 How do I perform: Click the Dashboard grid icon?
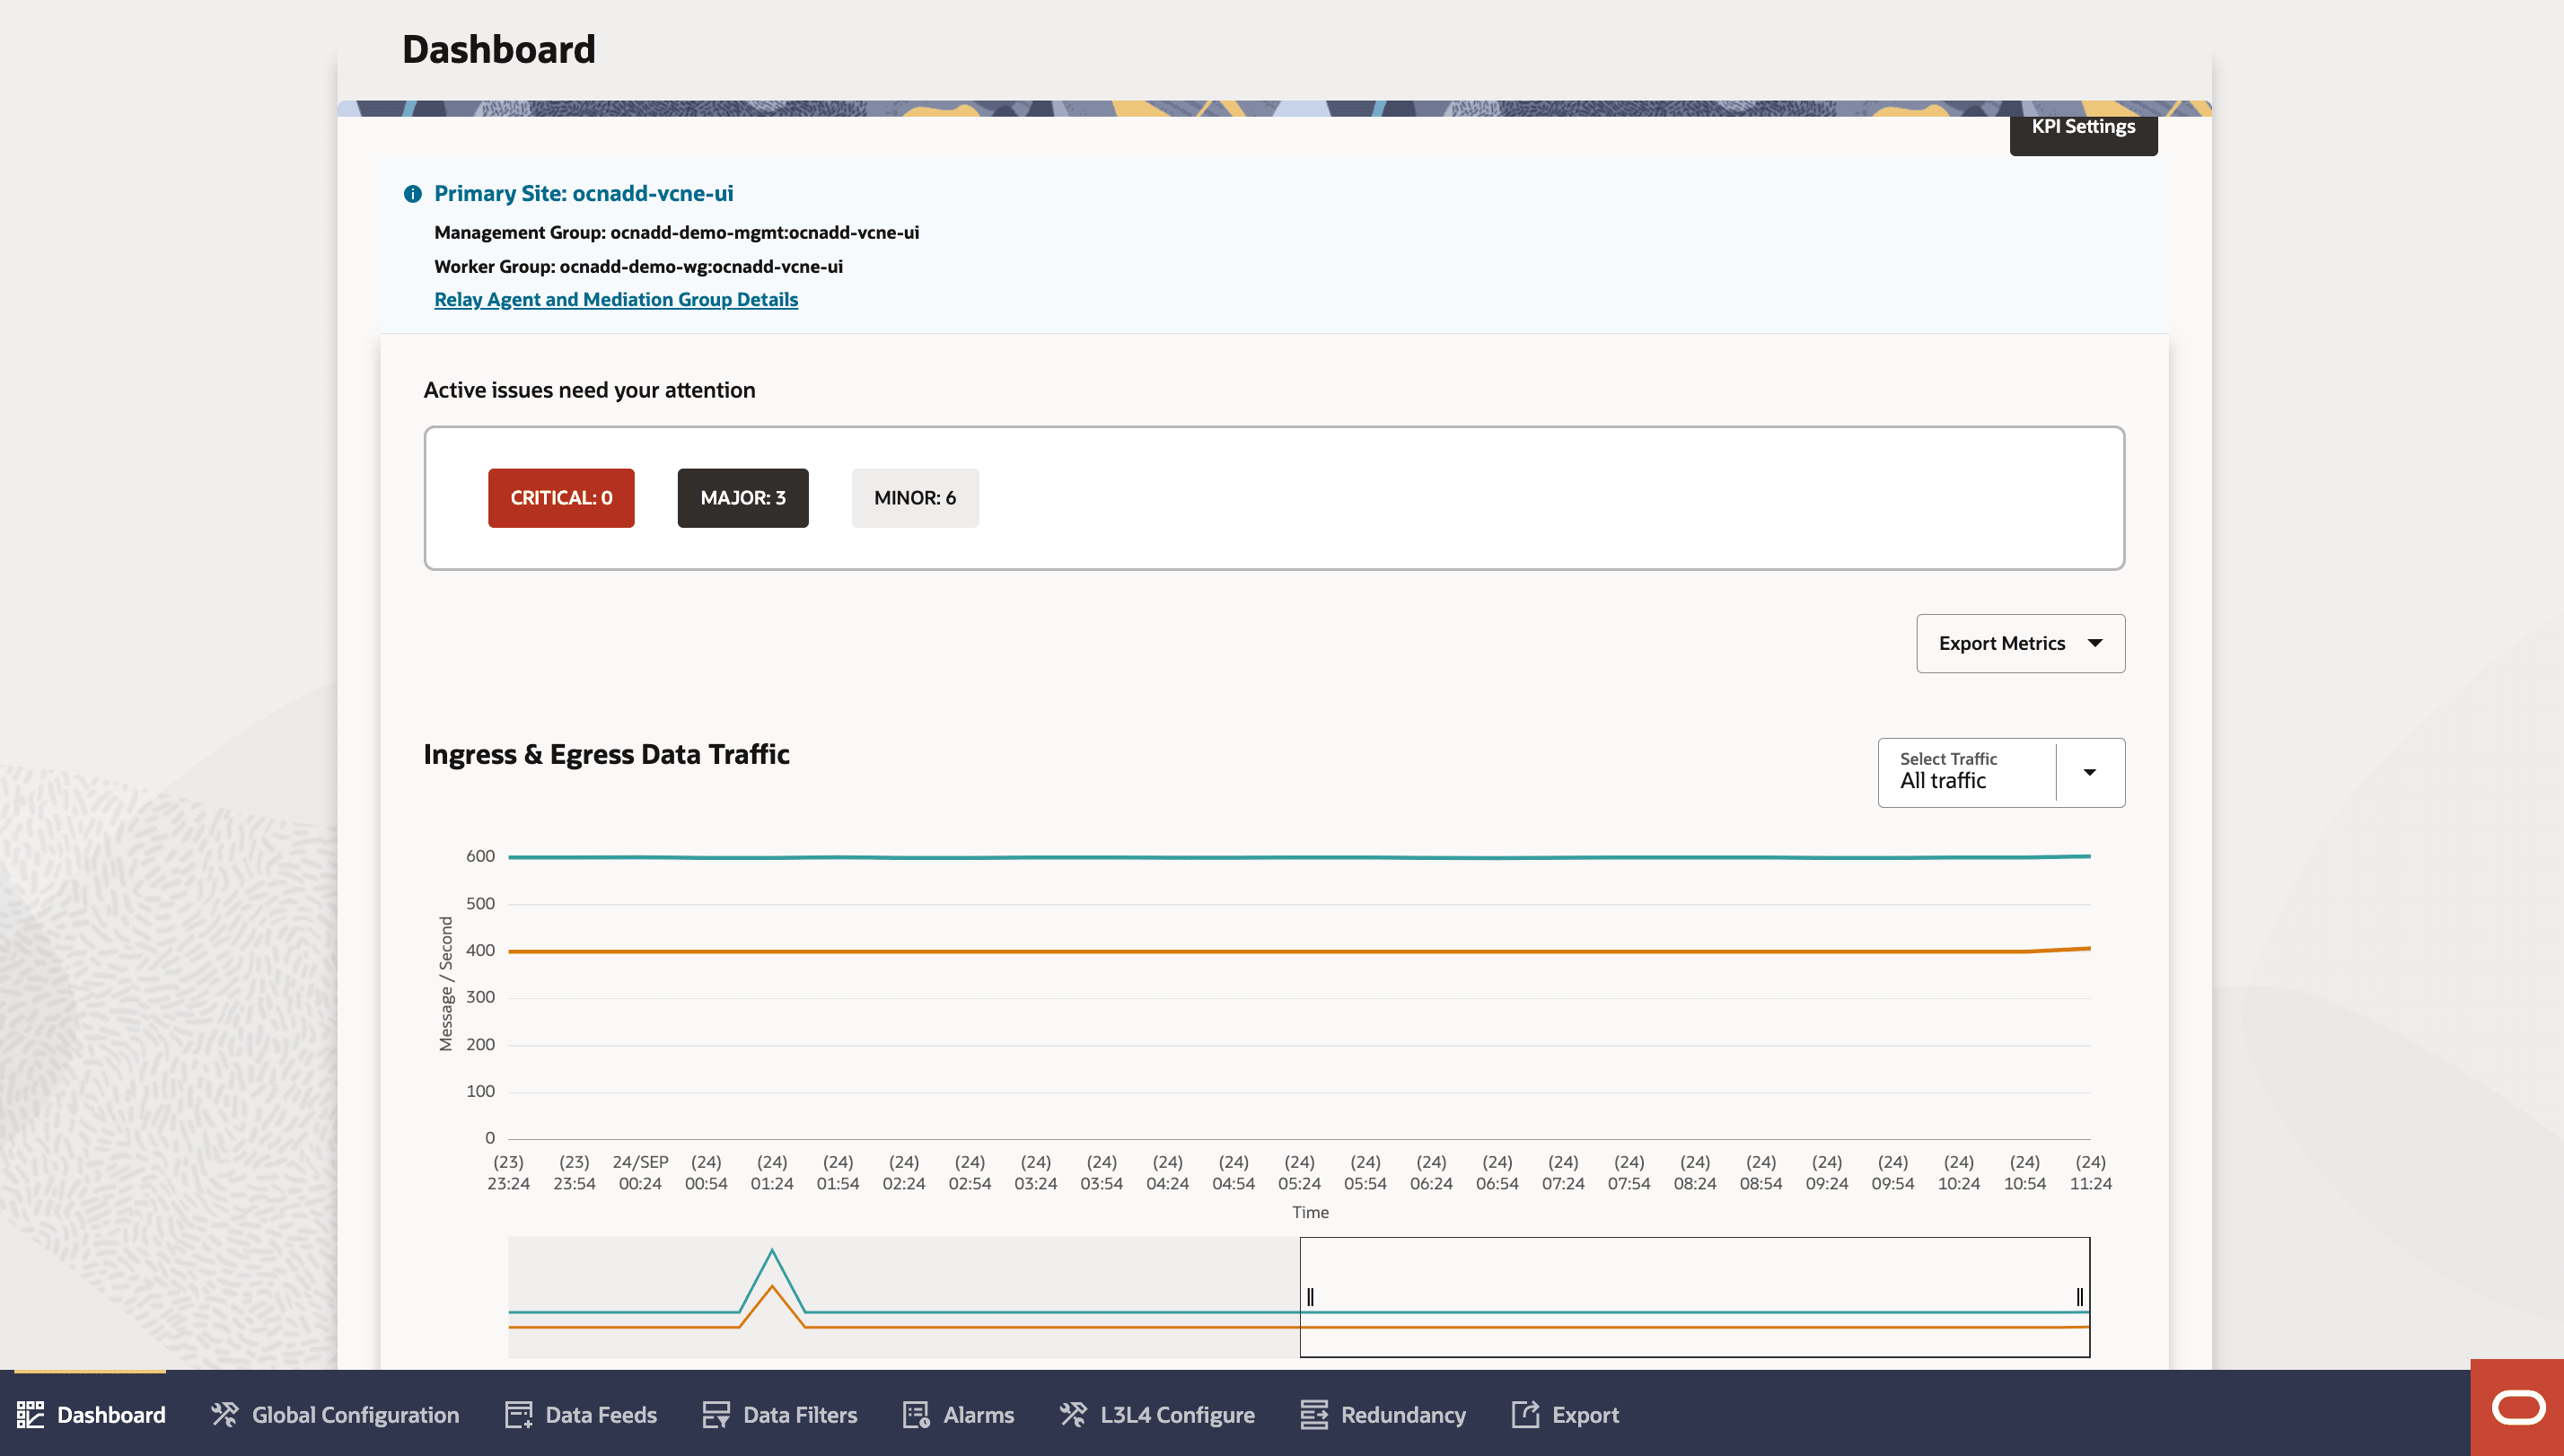tap(30, 1414)
